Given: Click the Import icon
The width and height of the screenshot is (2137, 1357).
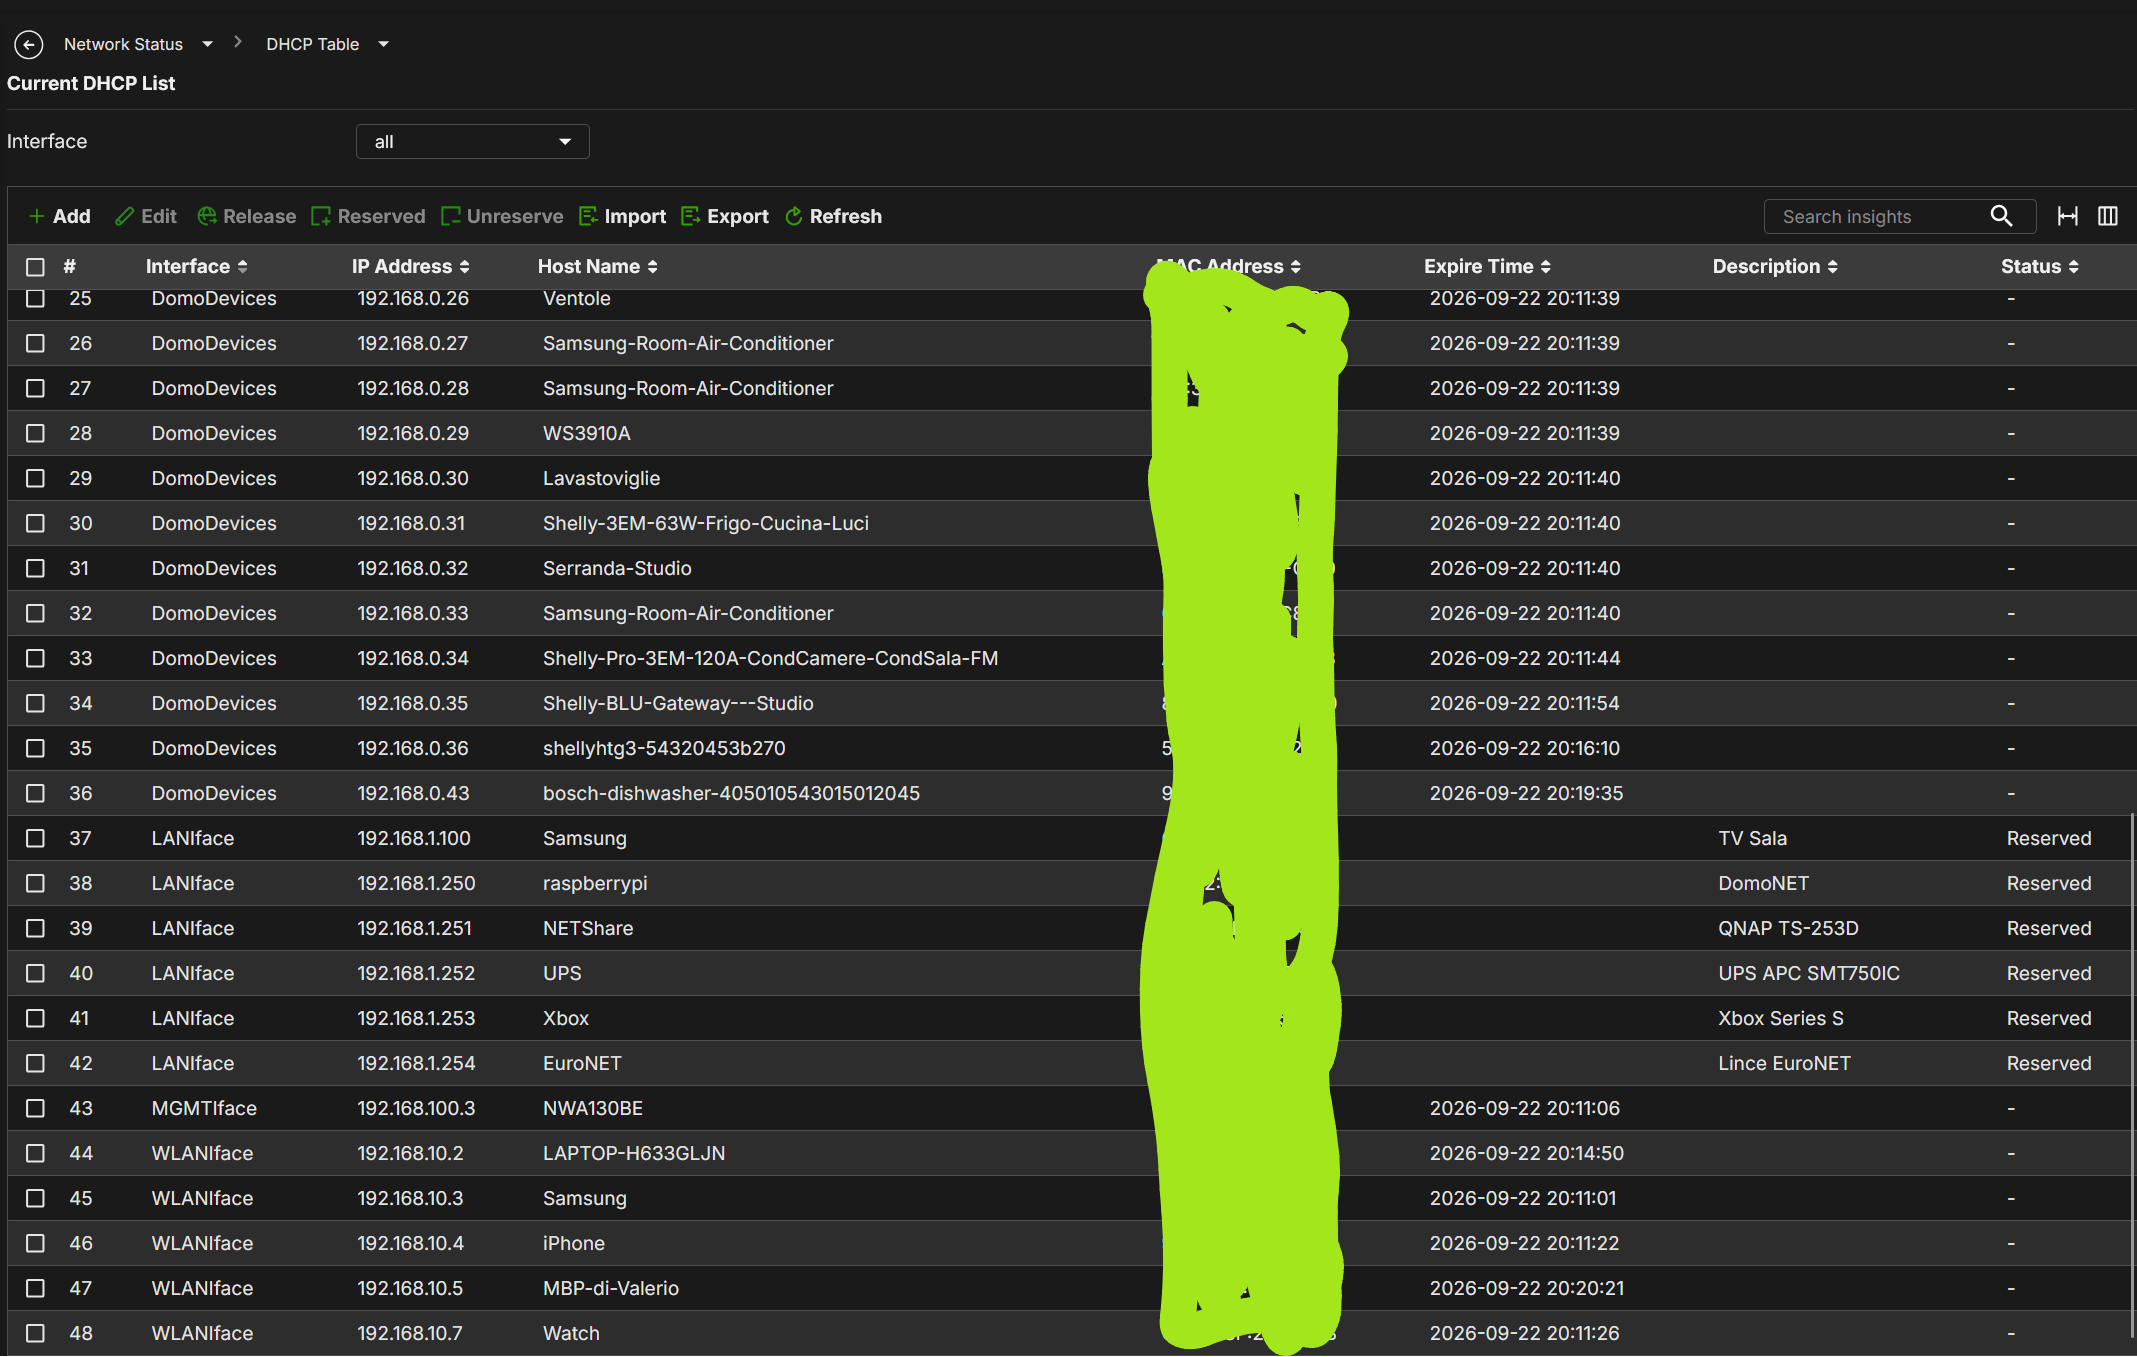Looking at the screenshot, I should 588,216.
